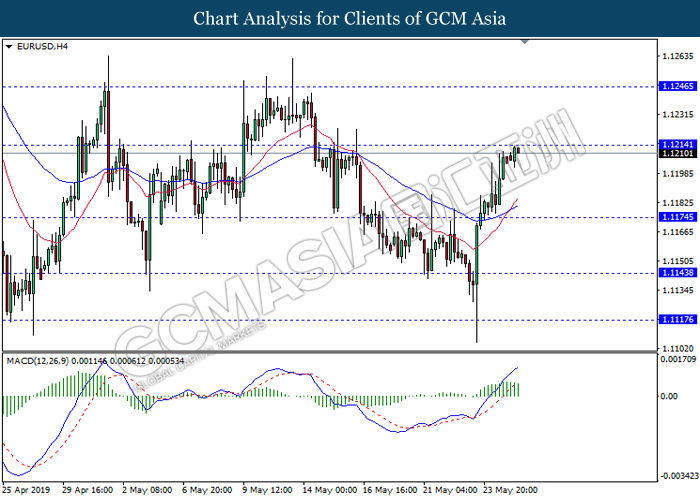Click the 9 May 12:00 time label
The image size is (700, 500).
pos(267,490)
